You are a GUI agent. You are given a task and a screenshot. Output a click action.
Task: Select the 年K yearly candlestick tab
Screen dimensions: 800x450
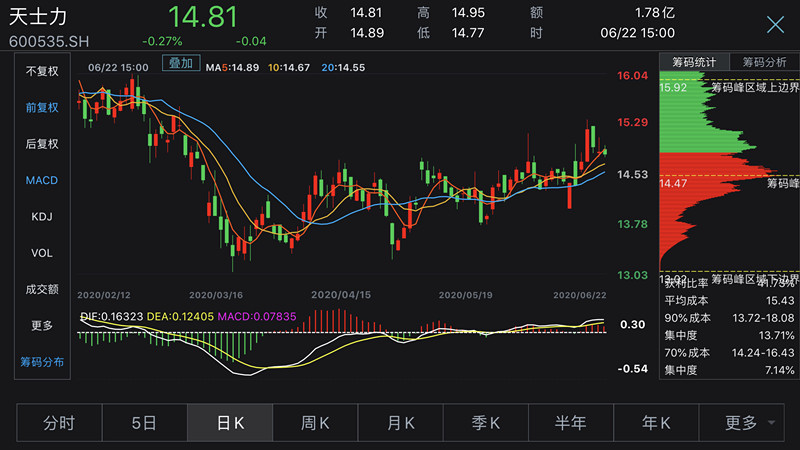click(656, 422)
